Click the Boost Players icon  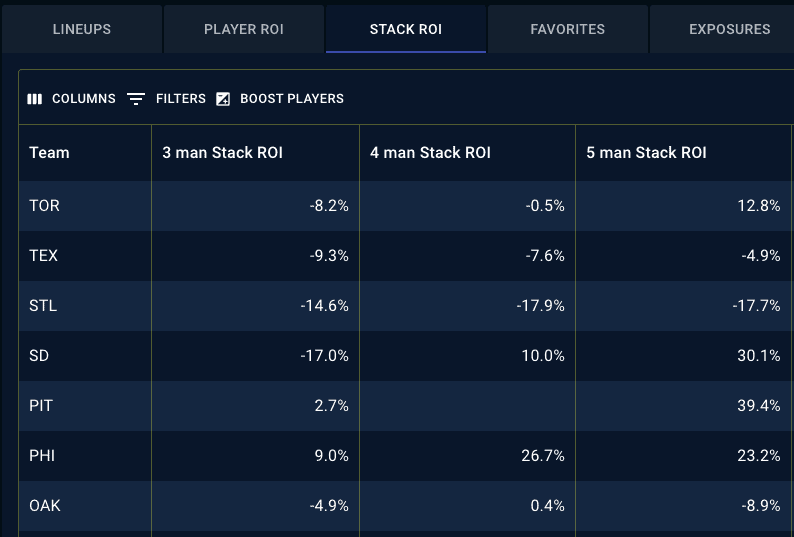(x=223, y=99)
